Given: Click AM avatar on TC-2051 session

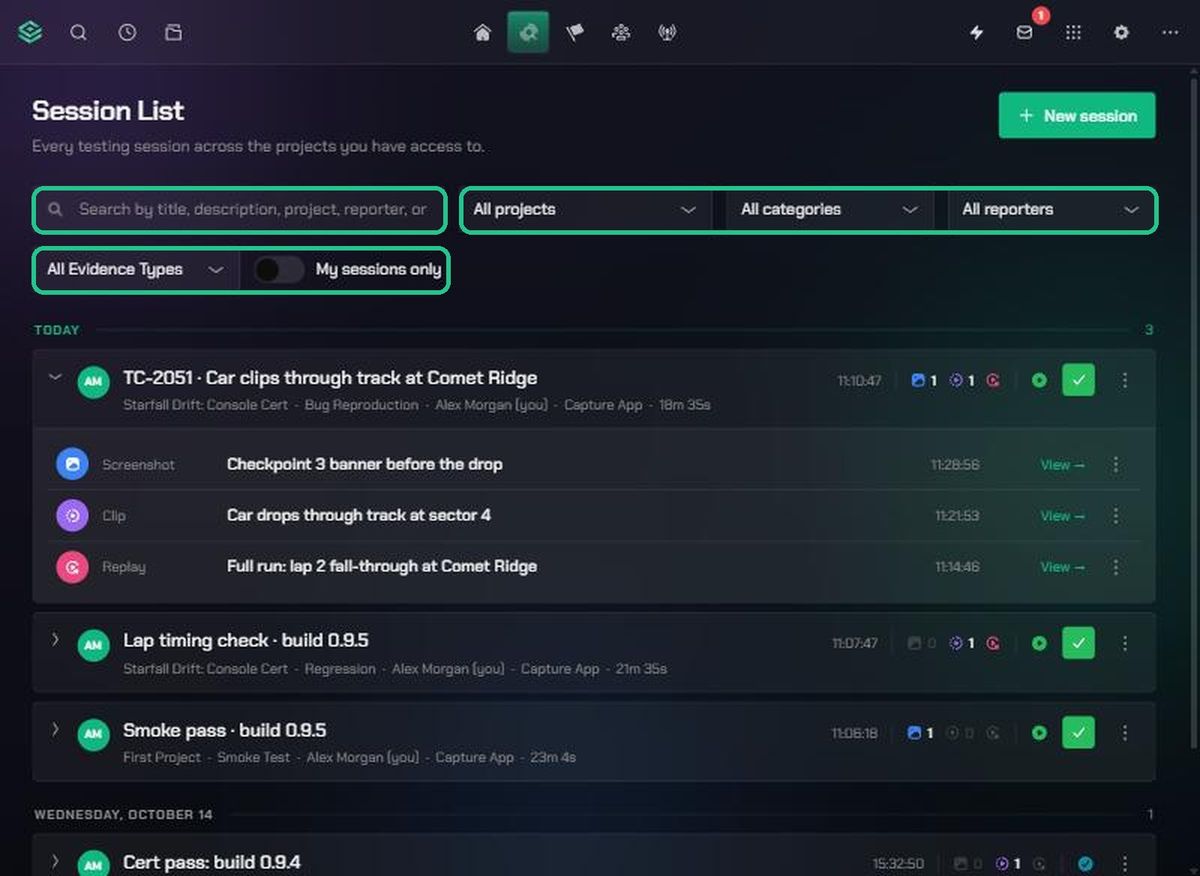Looking at the screenshot, I should (93, 382).
